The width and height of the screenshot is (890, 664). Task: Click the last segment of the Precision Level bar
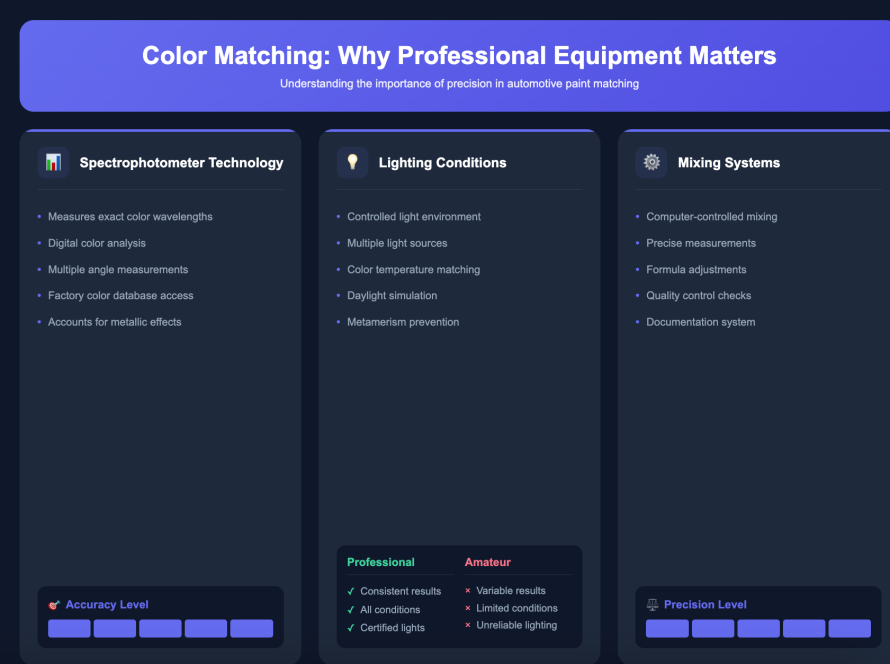point(849,628)
